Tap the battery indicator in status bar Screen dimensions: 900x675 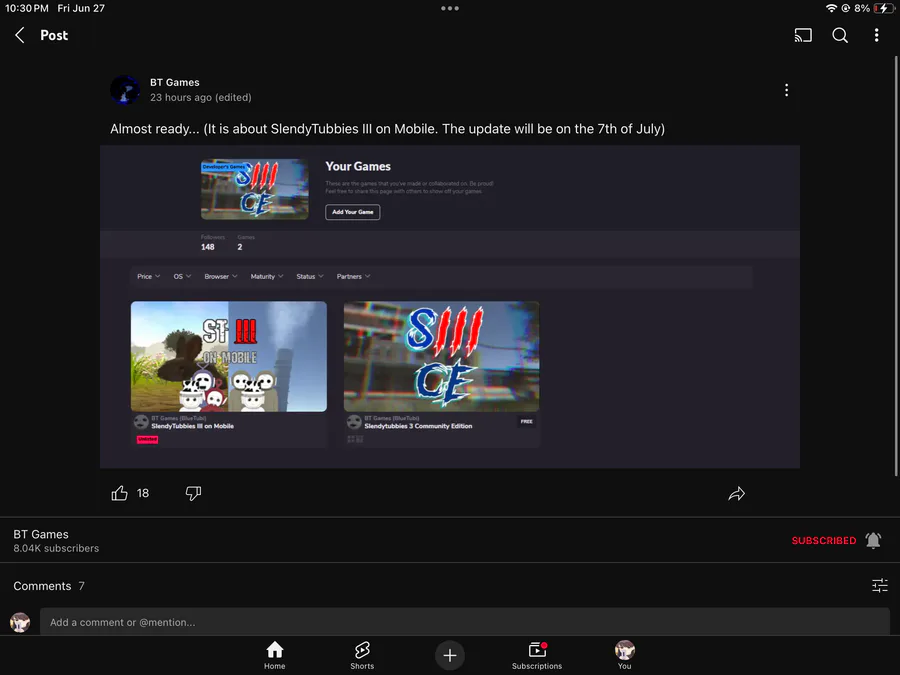point(884,9)
